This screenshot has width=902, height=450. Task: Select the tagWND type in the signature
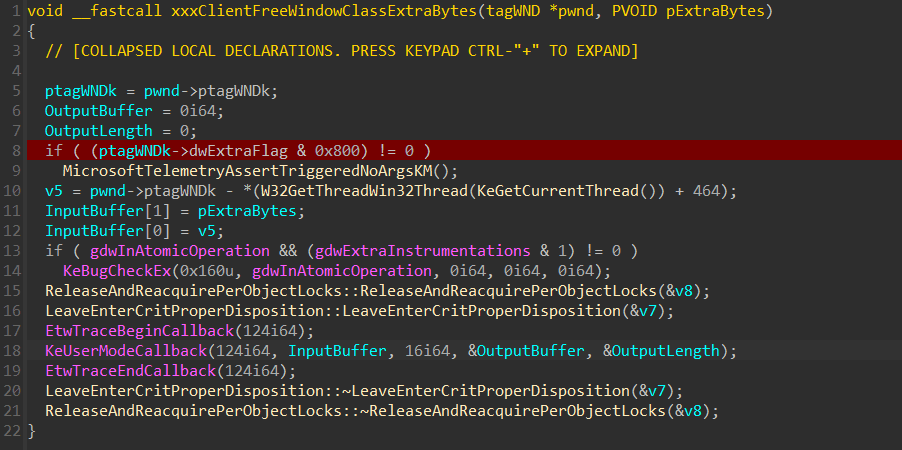tap(513, 12)
